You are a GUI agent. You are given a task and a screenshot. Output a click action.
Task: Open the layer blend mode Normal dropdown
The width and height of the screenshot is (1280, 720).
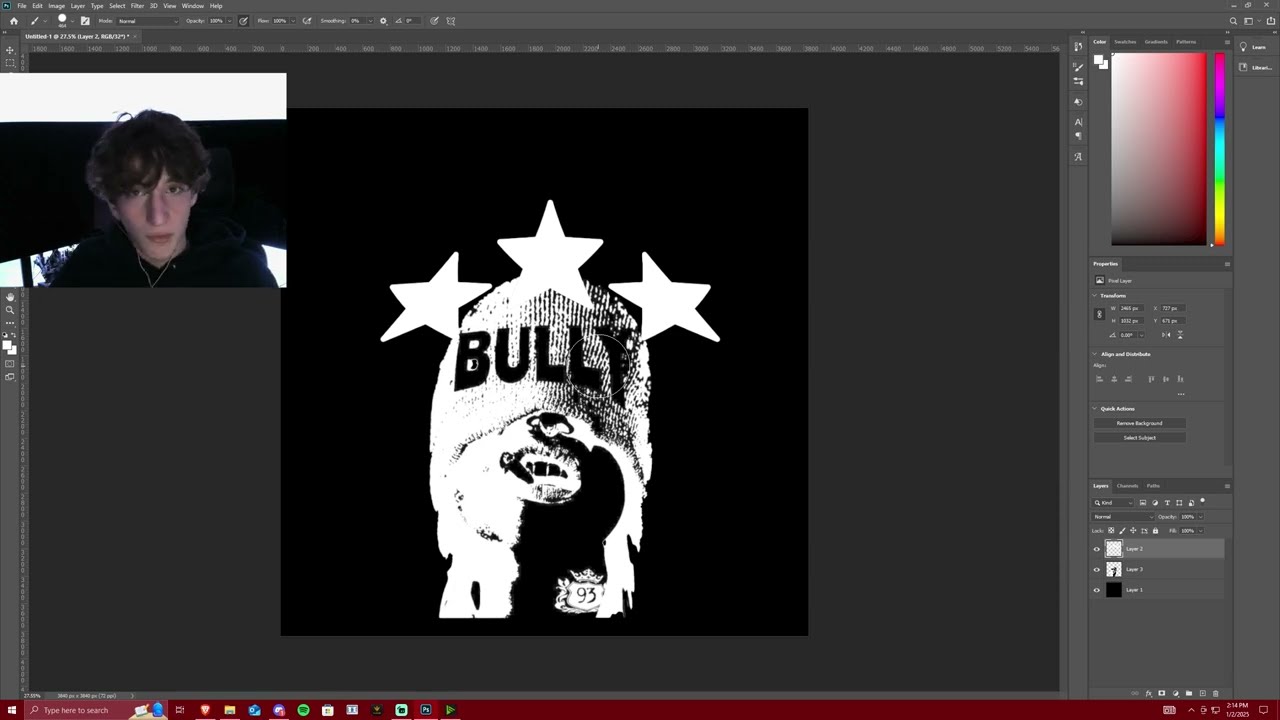1121,516
